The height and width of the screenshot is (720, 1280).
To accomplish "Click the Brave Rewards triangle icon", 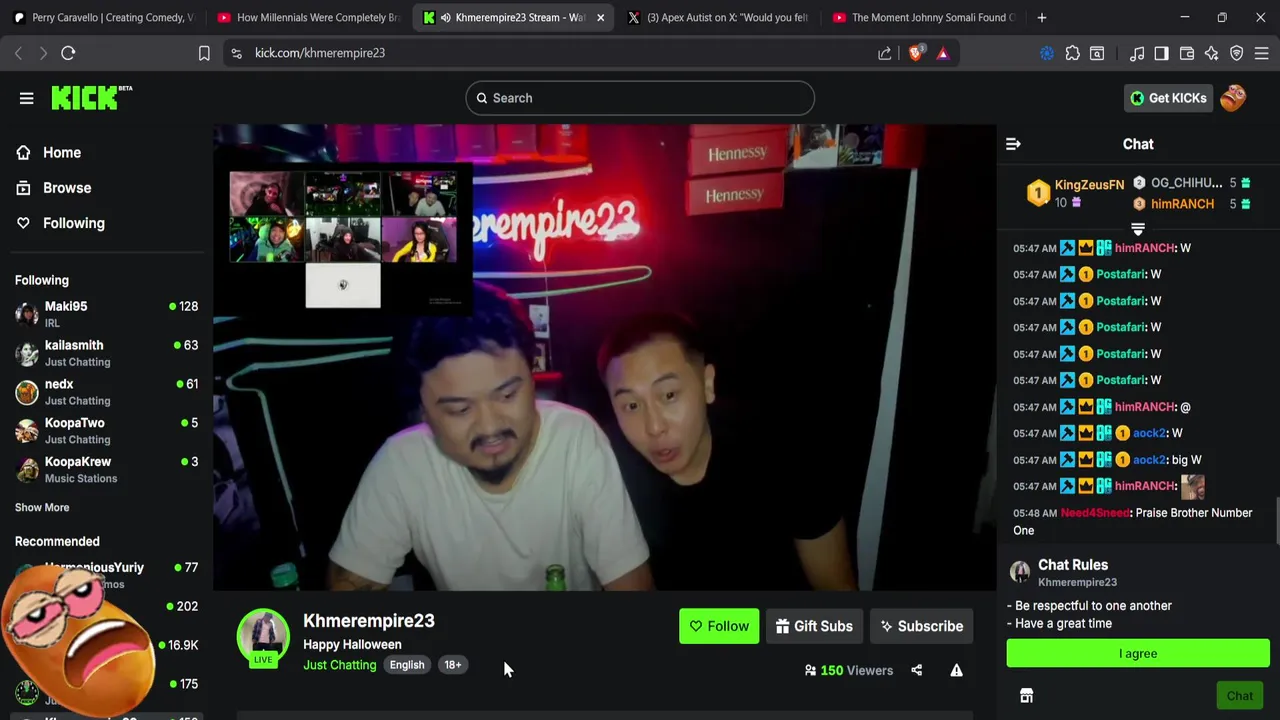I will click(x=942, y=53).
